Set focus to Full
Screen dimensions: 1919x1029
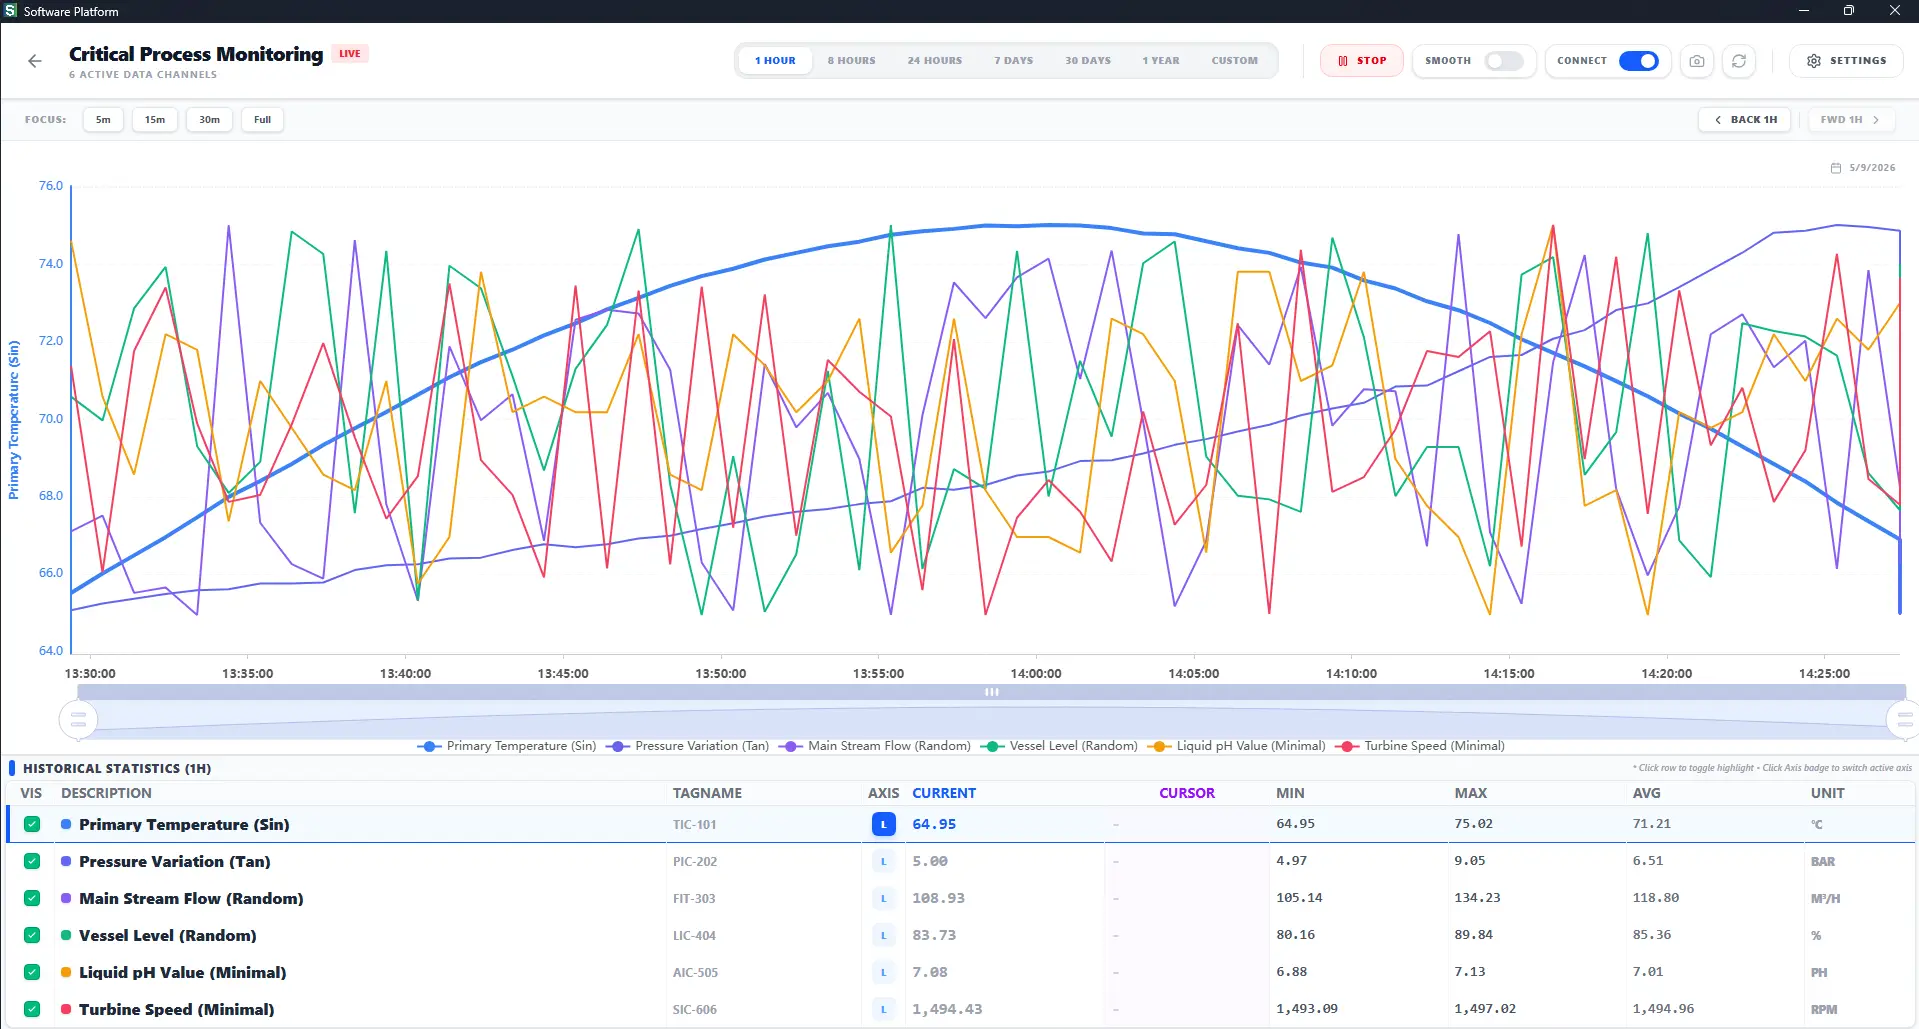262,120
